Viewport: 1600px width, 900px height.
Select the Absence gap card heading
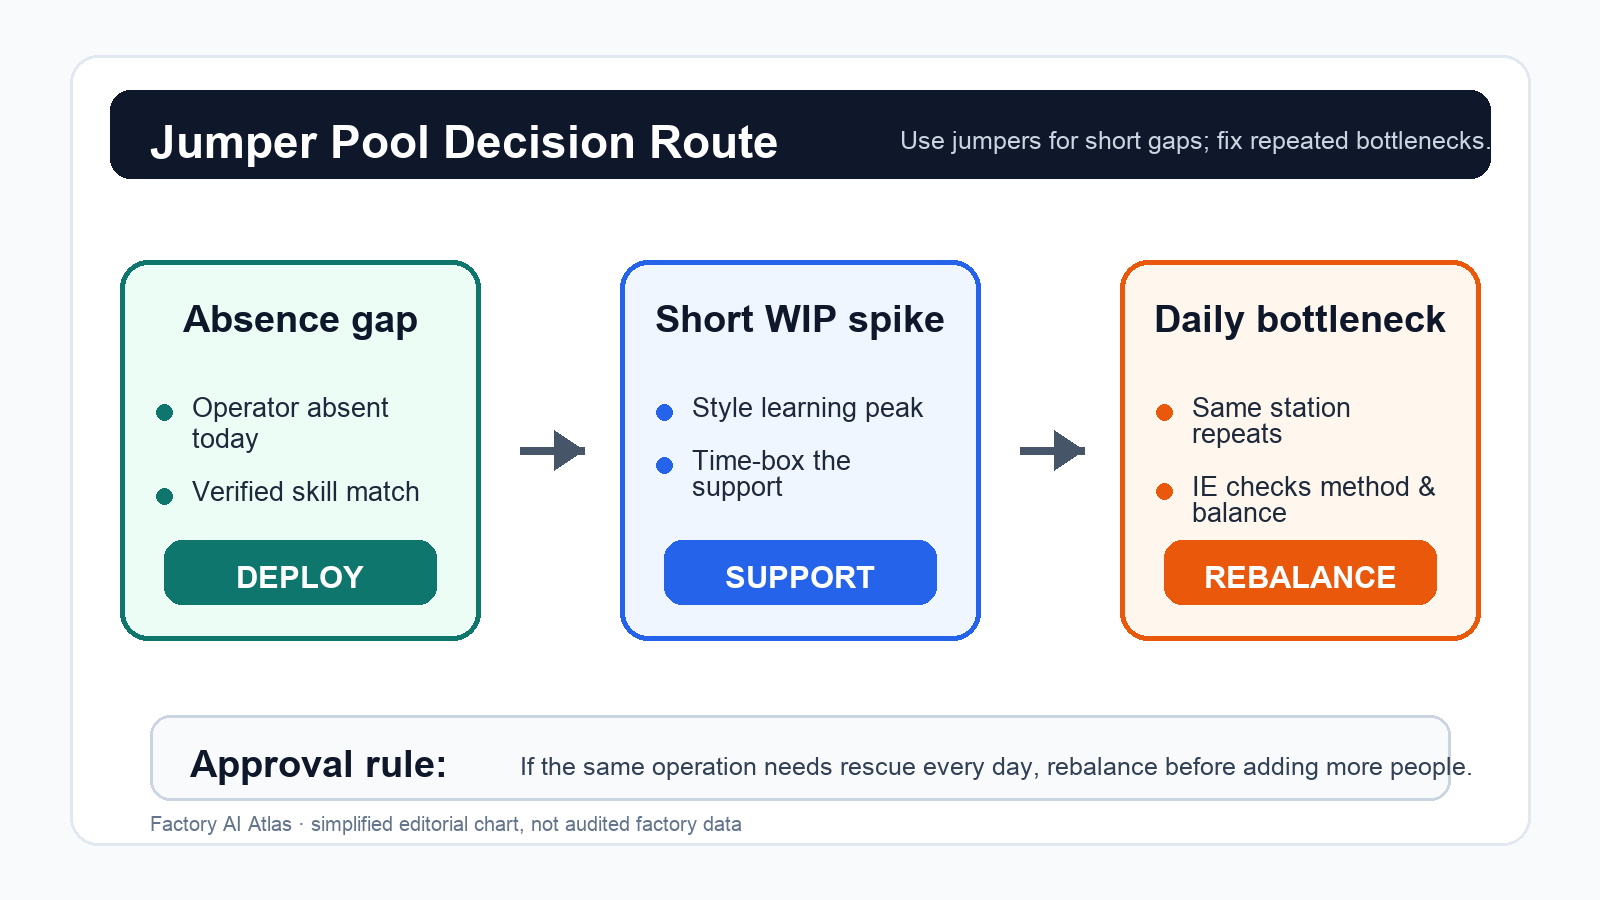[x=300, y=320]
